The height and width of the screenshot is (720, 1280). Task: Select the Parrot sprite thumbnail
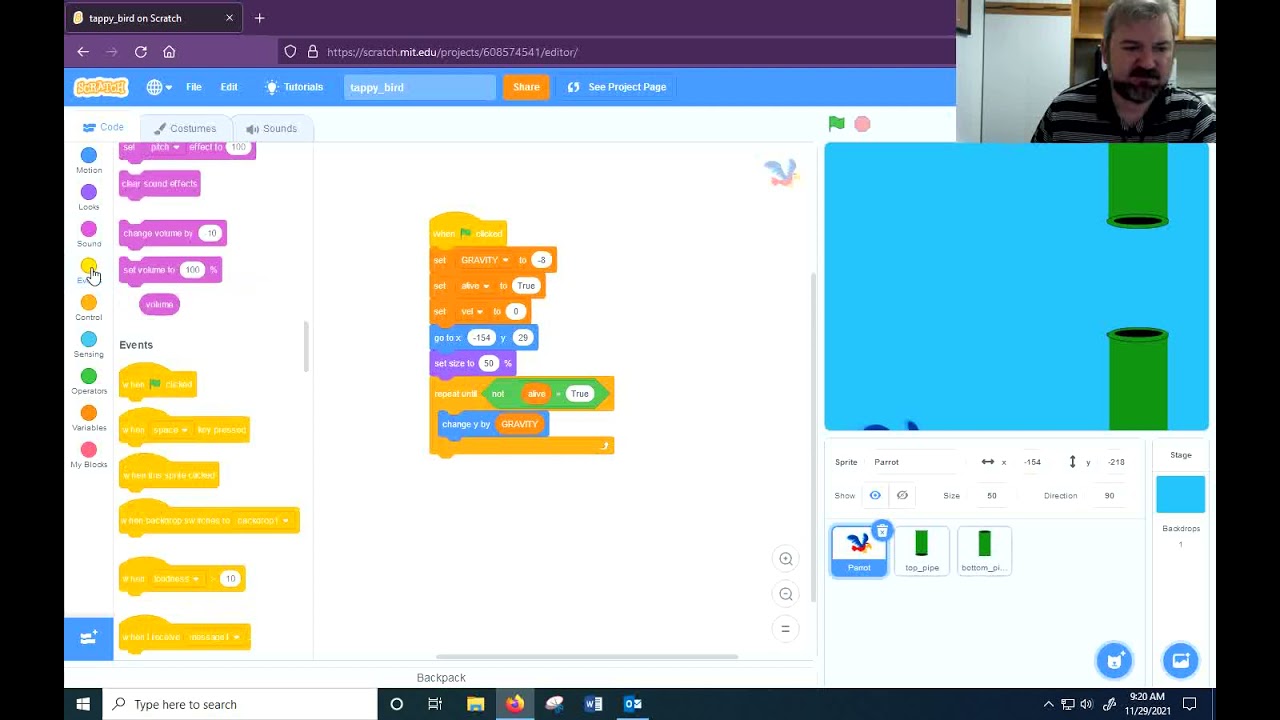859,551
